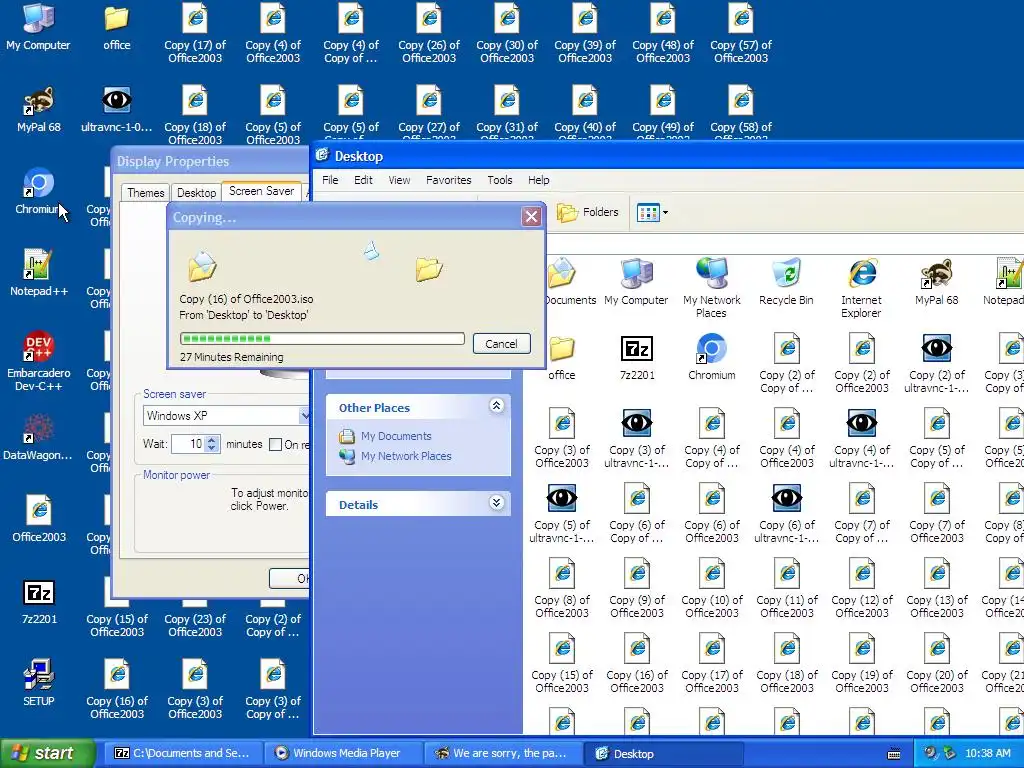Launch the Chromium desktop shortcut
The width and height of the screenshot is (1024, 768).
pyautogui.click(x=38, y=191)
